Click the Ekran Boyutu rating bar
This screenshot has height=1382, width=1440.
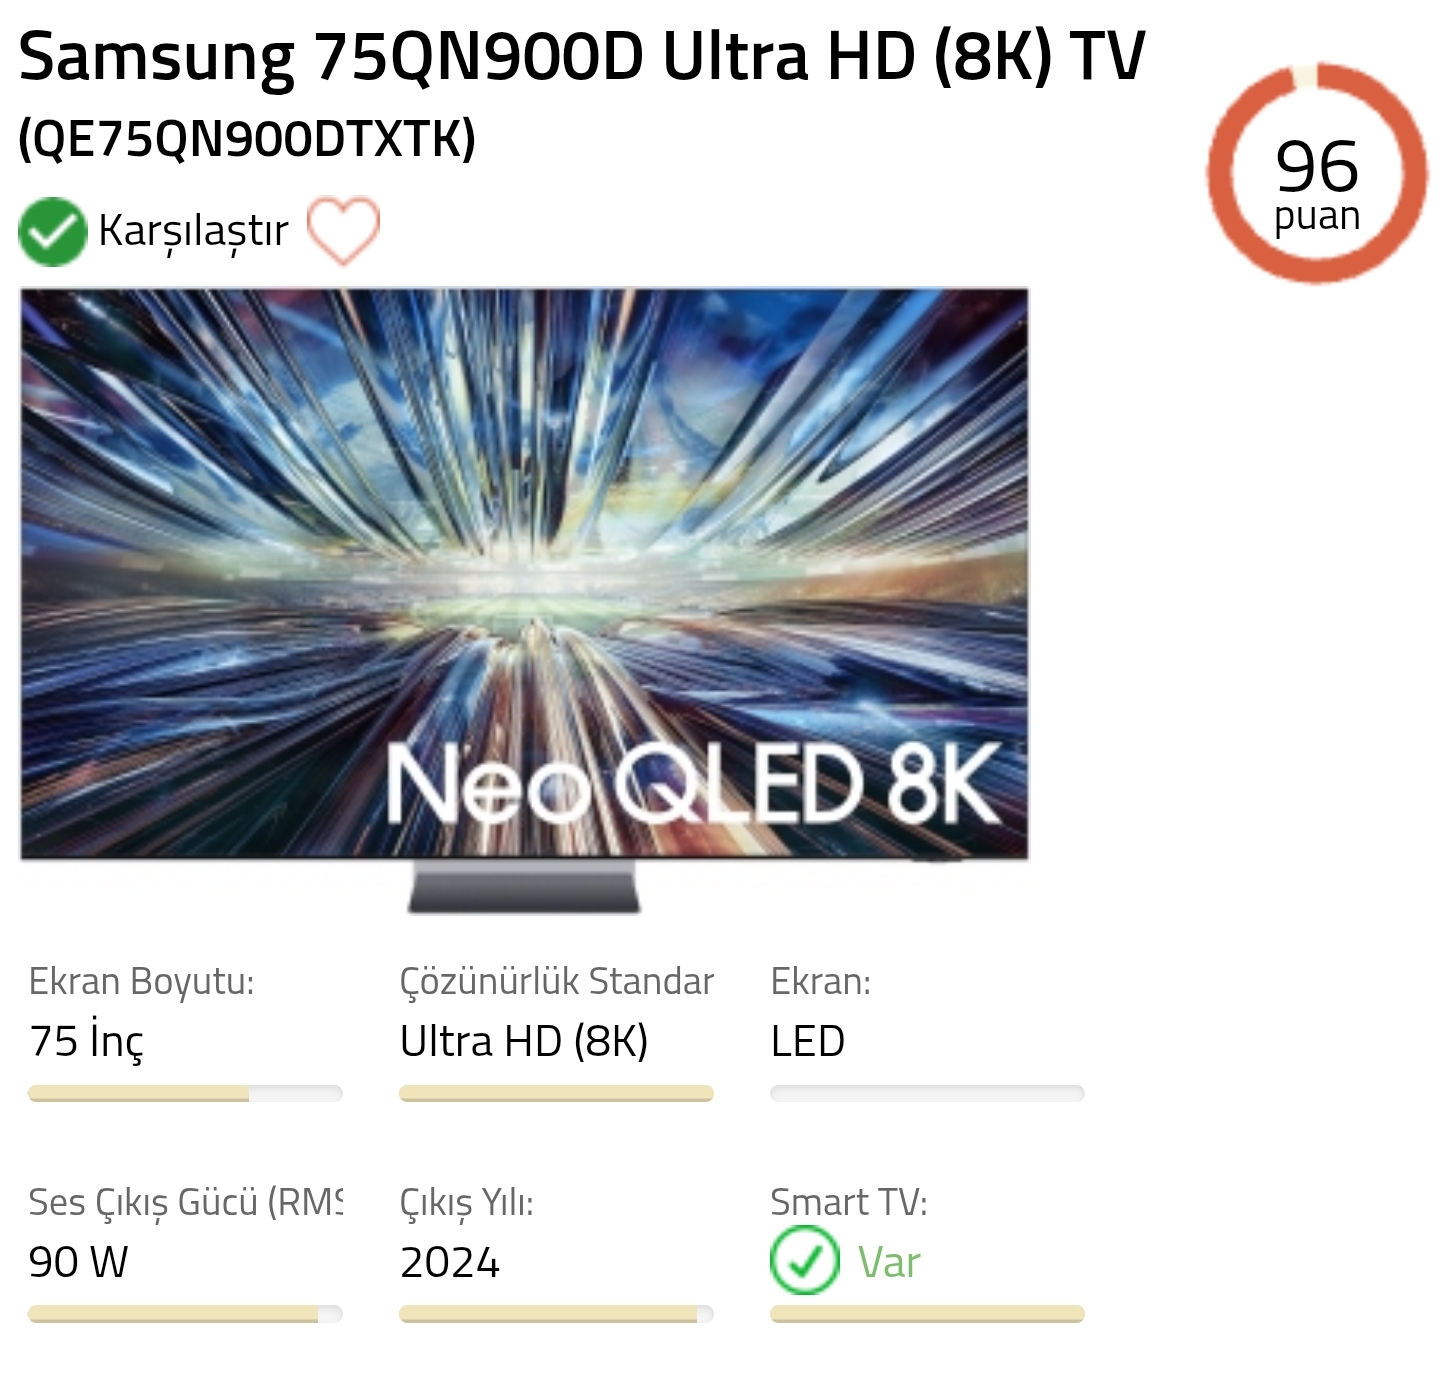(185, 1093)
